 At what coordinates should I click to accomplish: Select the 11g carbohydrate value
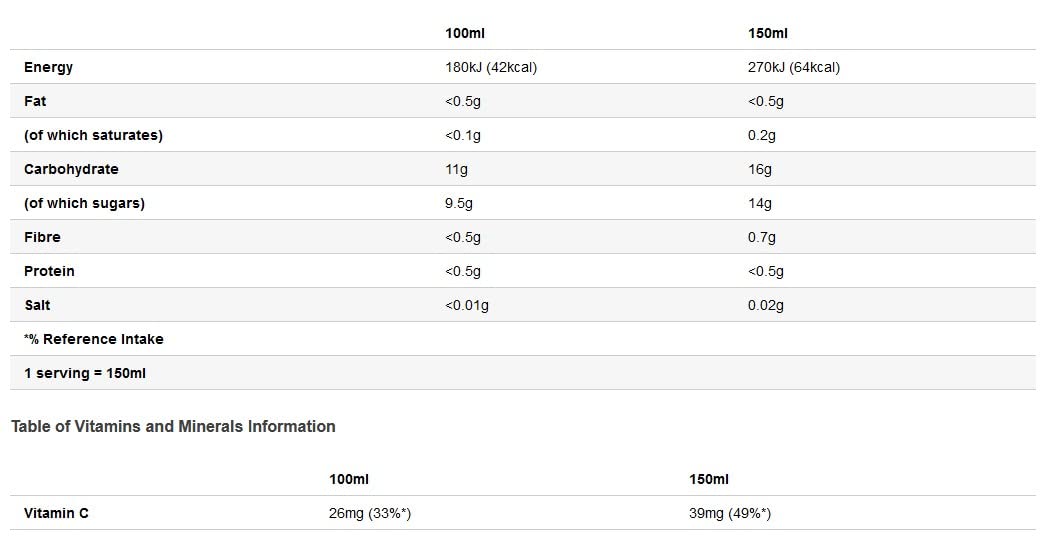[x=456, y=169]
